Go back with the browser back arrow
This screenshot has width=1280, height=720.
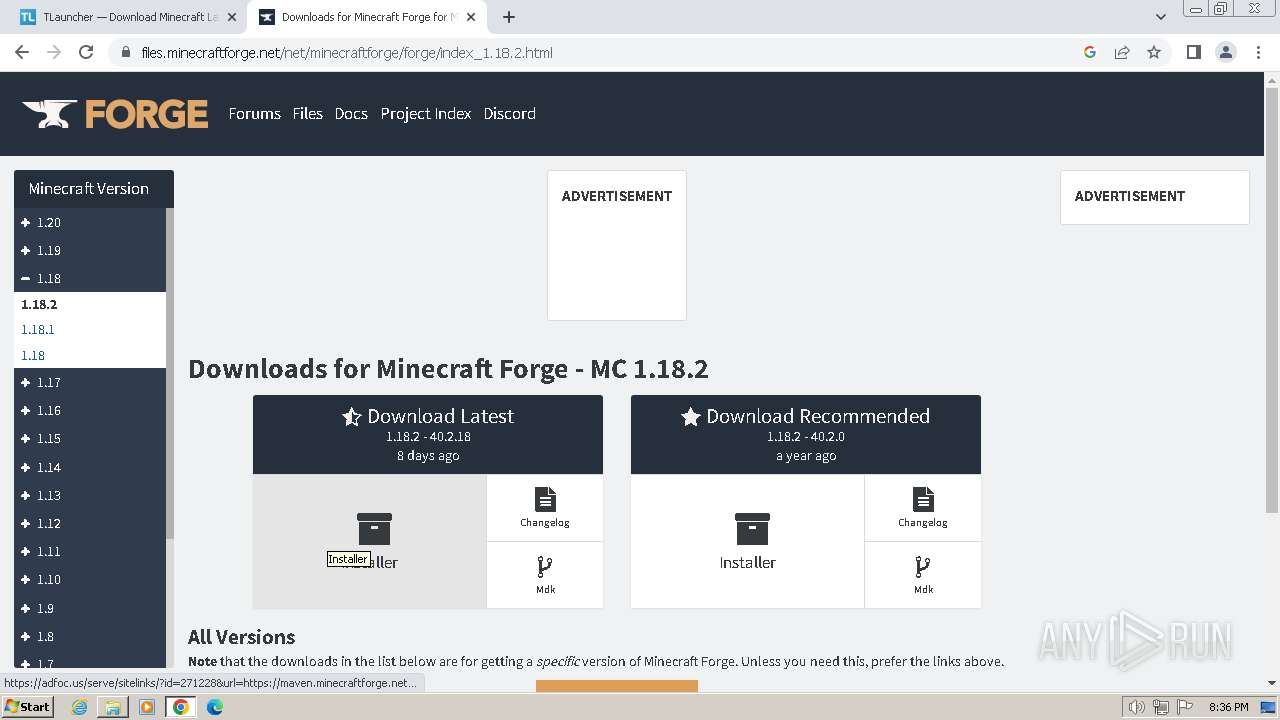22,52
